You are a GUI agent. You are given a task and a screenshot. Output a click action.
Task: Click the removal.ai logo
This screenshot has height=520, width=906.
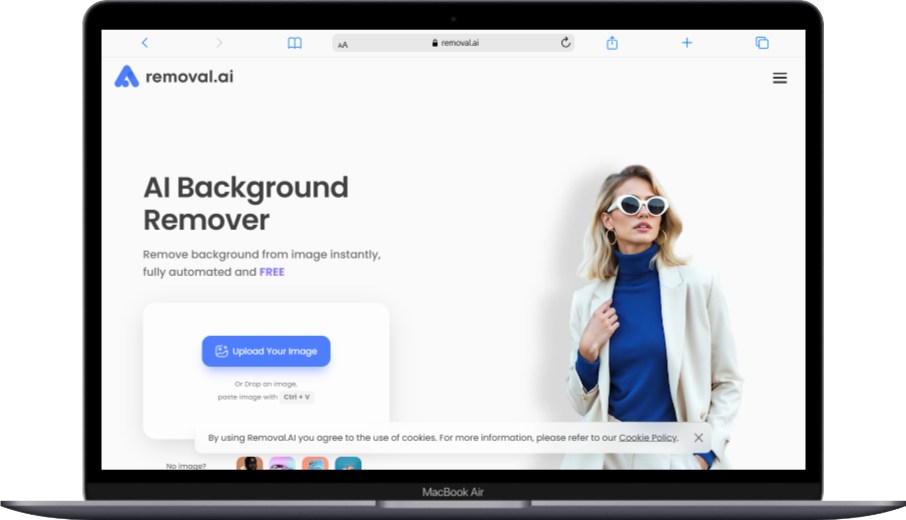(174, 77)
